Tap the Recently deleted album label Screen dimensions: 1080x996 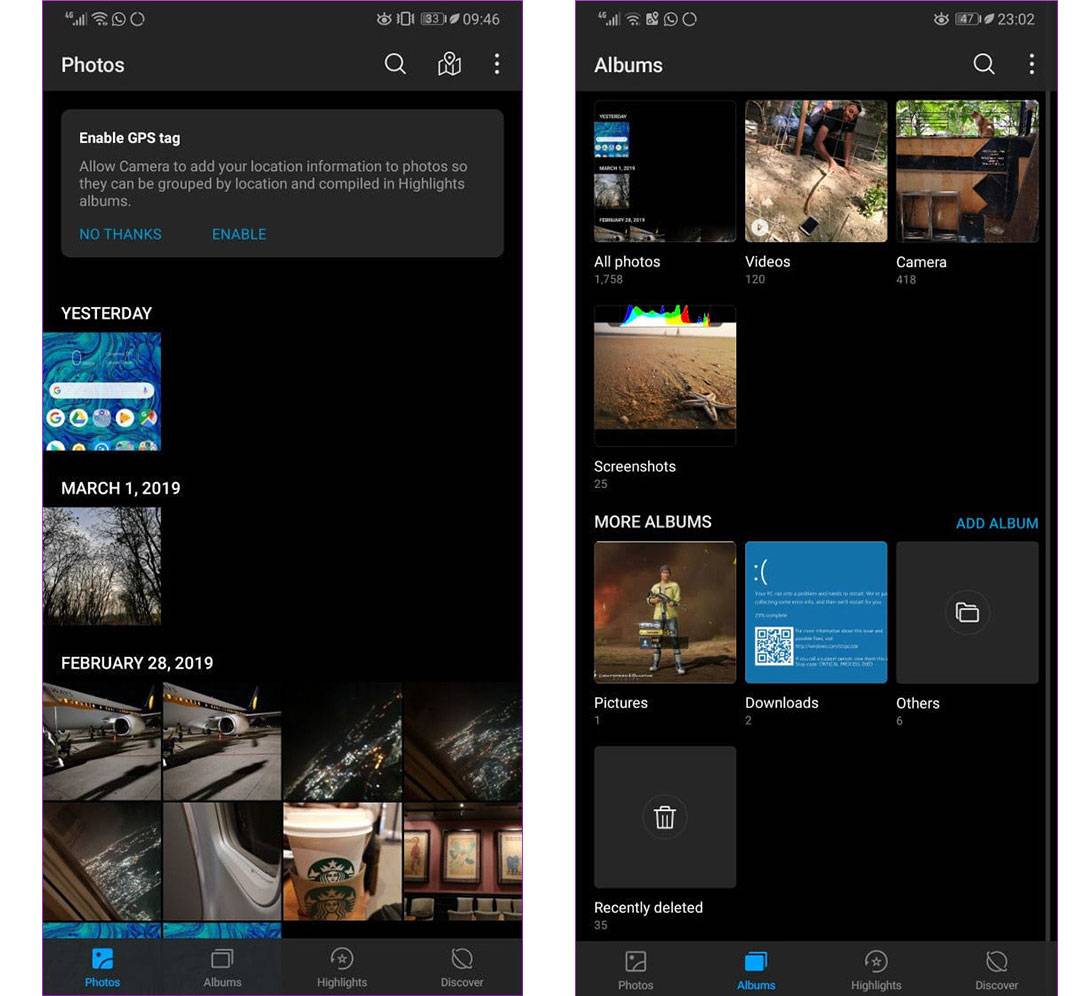click(648, 908)
